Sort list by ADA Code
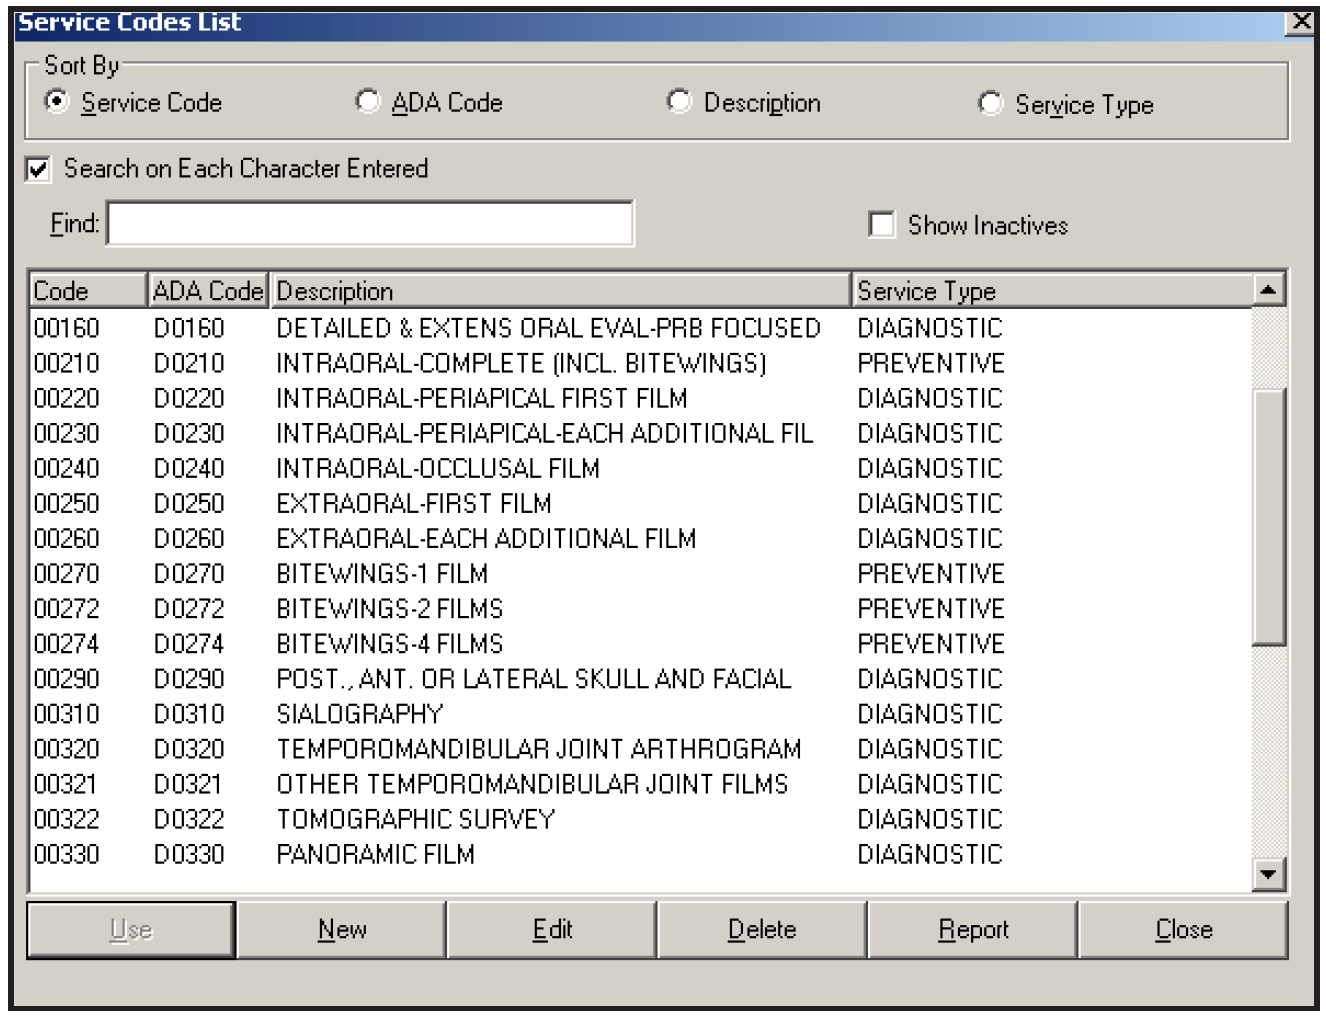Screen dimensions: 1326x1018 (x=368, y=102)
